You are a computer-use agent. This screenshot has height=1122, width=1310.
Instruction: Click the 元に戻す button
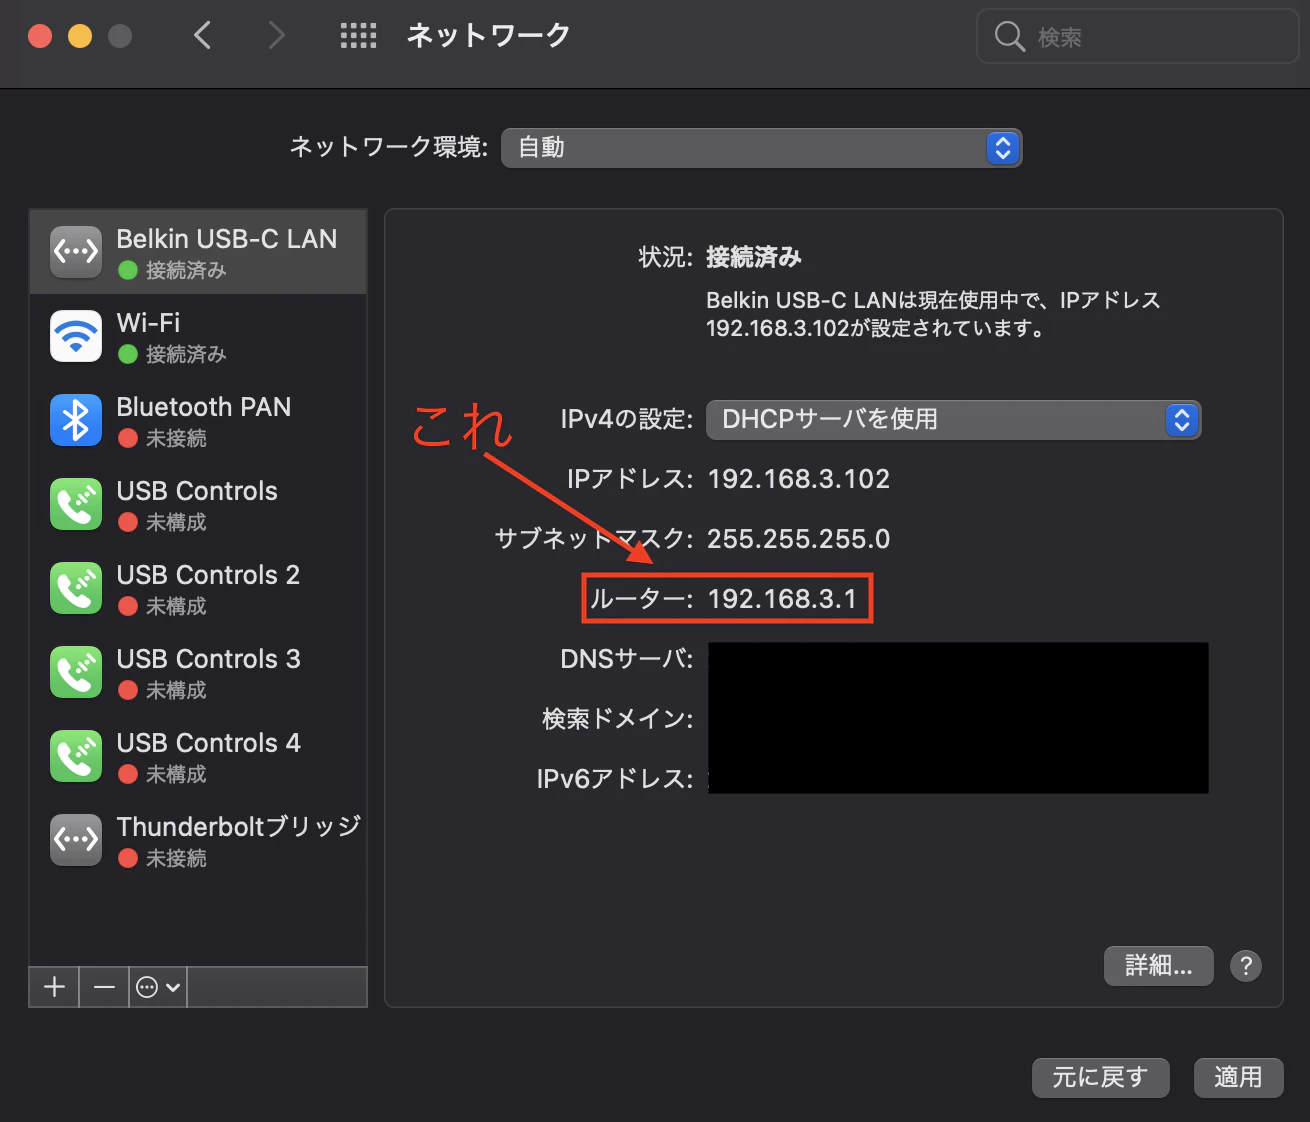[x=1100, y=1078]
